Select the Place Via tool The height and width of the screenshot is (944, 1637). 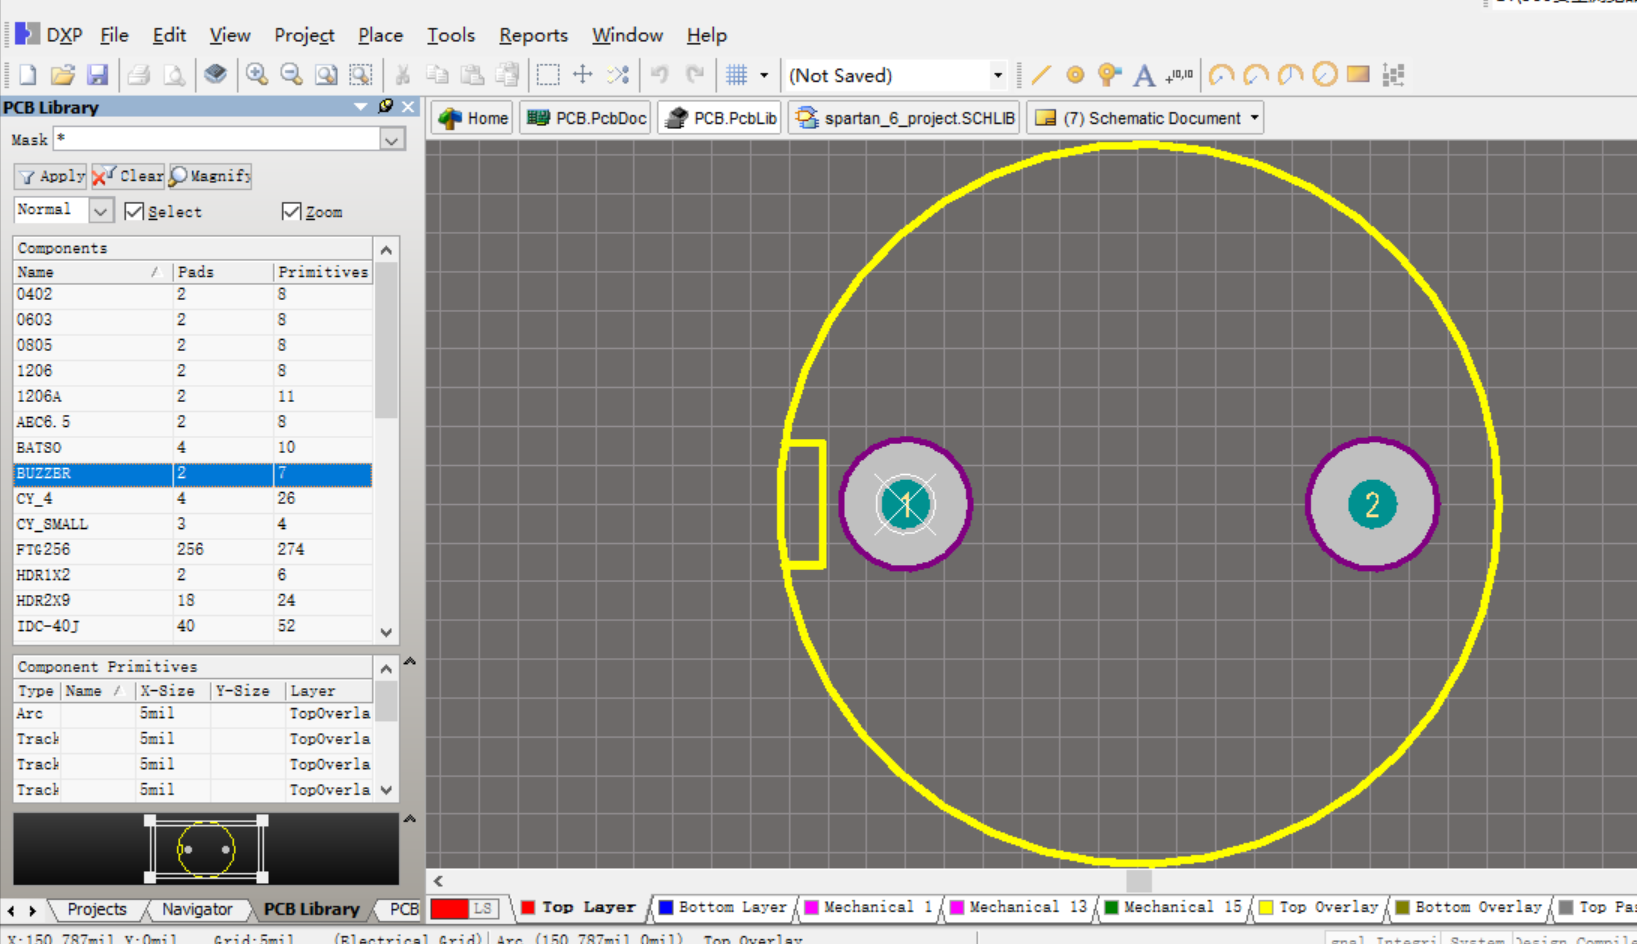(x=1109, y=75)
